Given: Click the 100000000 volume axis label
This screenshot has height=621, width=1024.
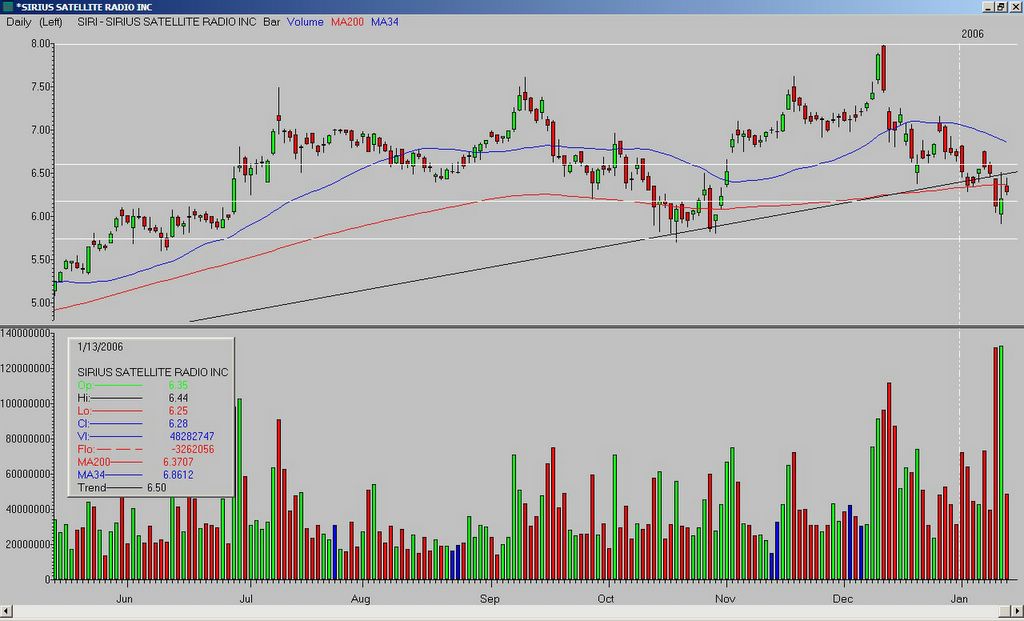Looking at the screenshot, I should click(26, 404).
